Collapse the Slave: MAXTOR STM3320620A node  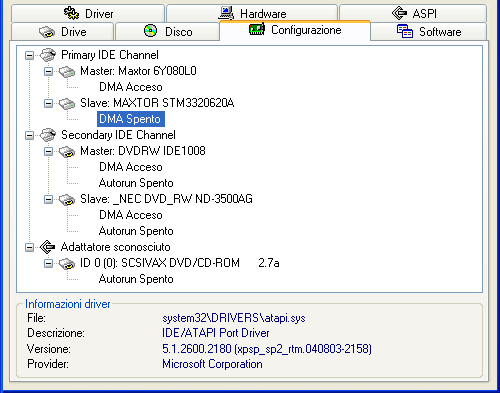coord(48,103)
